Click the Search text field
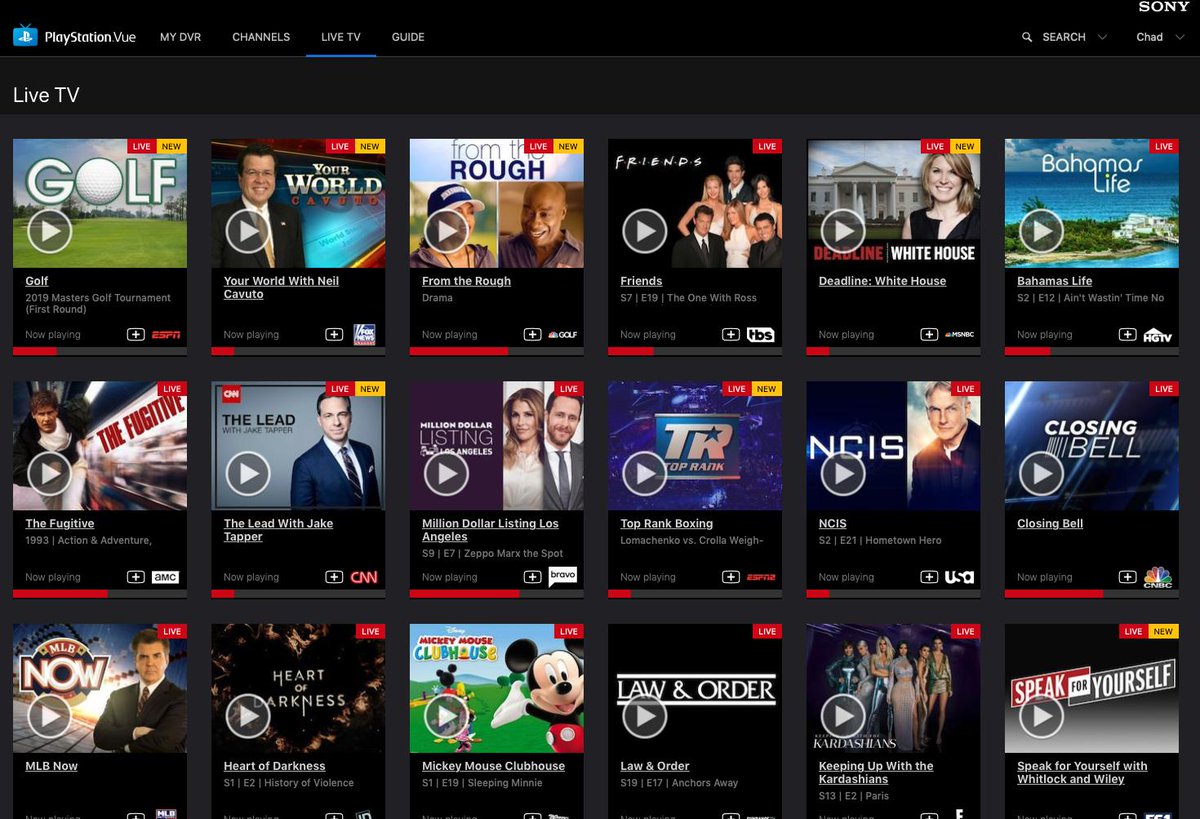 click(x=1064, y=37)
